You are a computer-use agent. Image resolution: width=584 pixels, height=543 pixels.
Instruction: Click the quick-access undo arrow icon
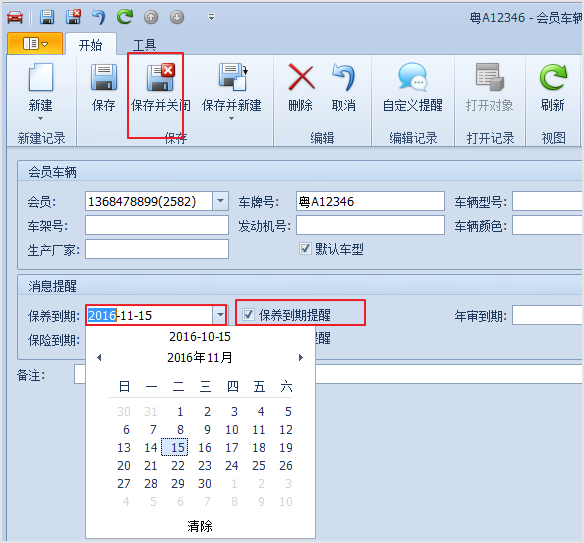click(x=99, y=17)
